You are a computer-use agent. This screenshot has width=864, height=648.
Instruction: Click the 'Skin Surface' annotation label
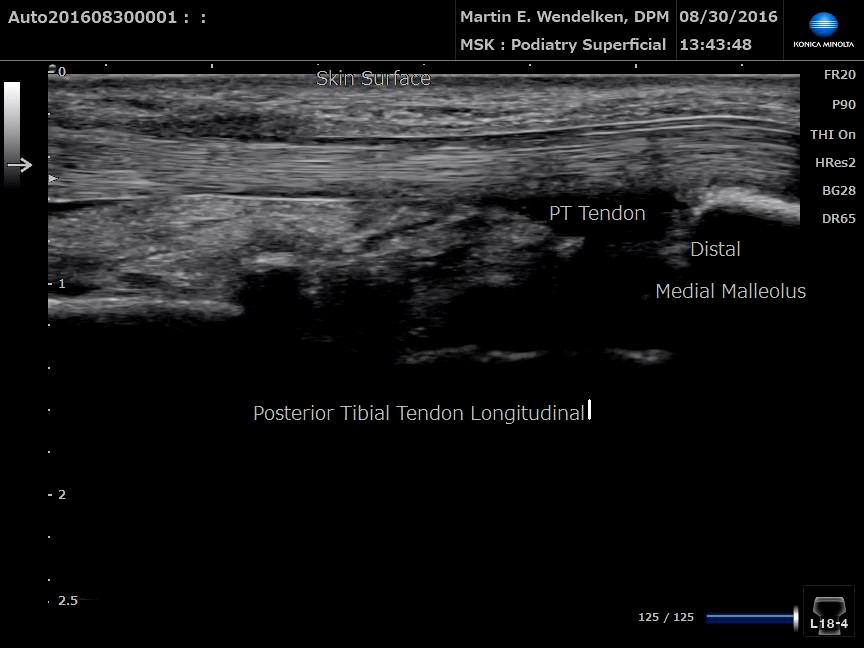coord(373,78)
